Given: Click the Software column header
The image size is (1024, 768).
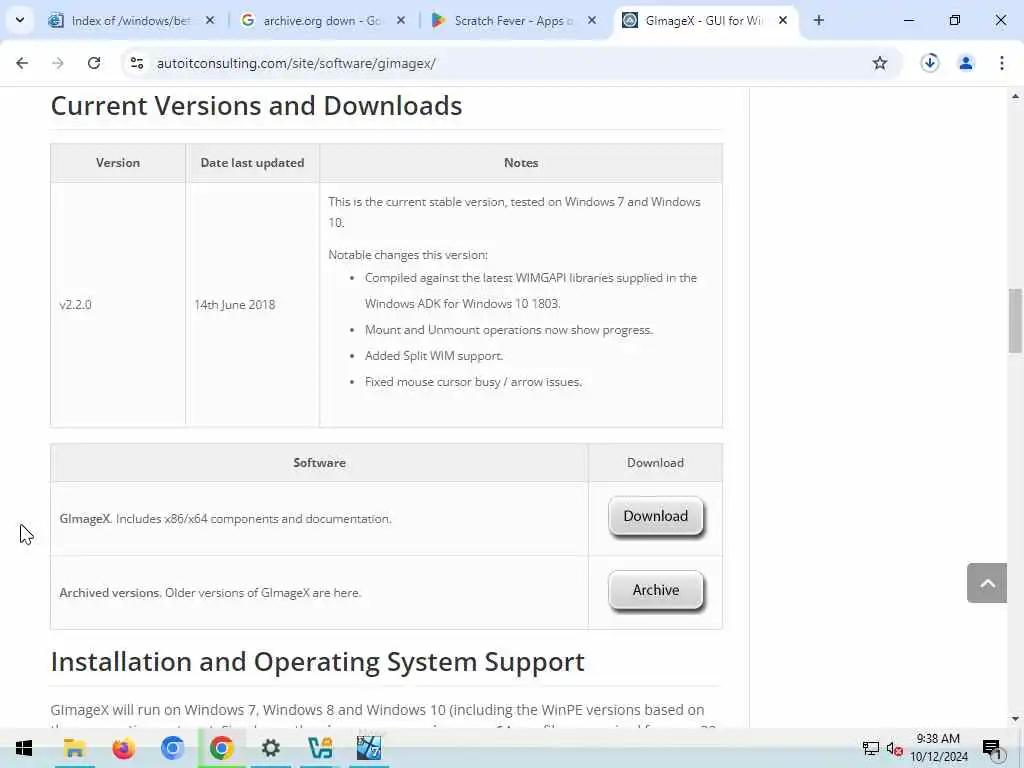Looking at the screenshot, I should pos(319,462).
